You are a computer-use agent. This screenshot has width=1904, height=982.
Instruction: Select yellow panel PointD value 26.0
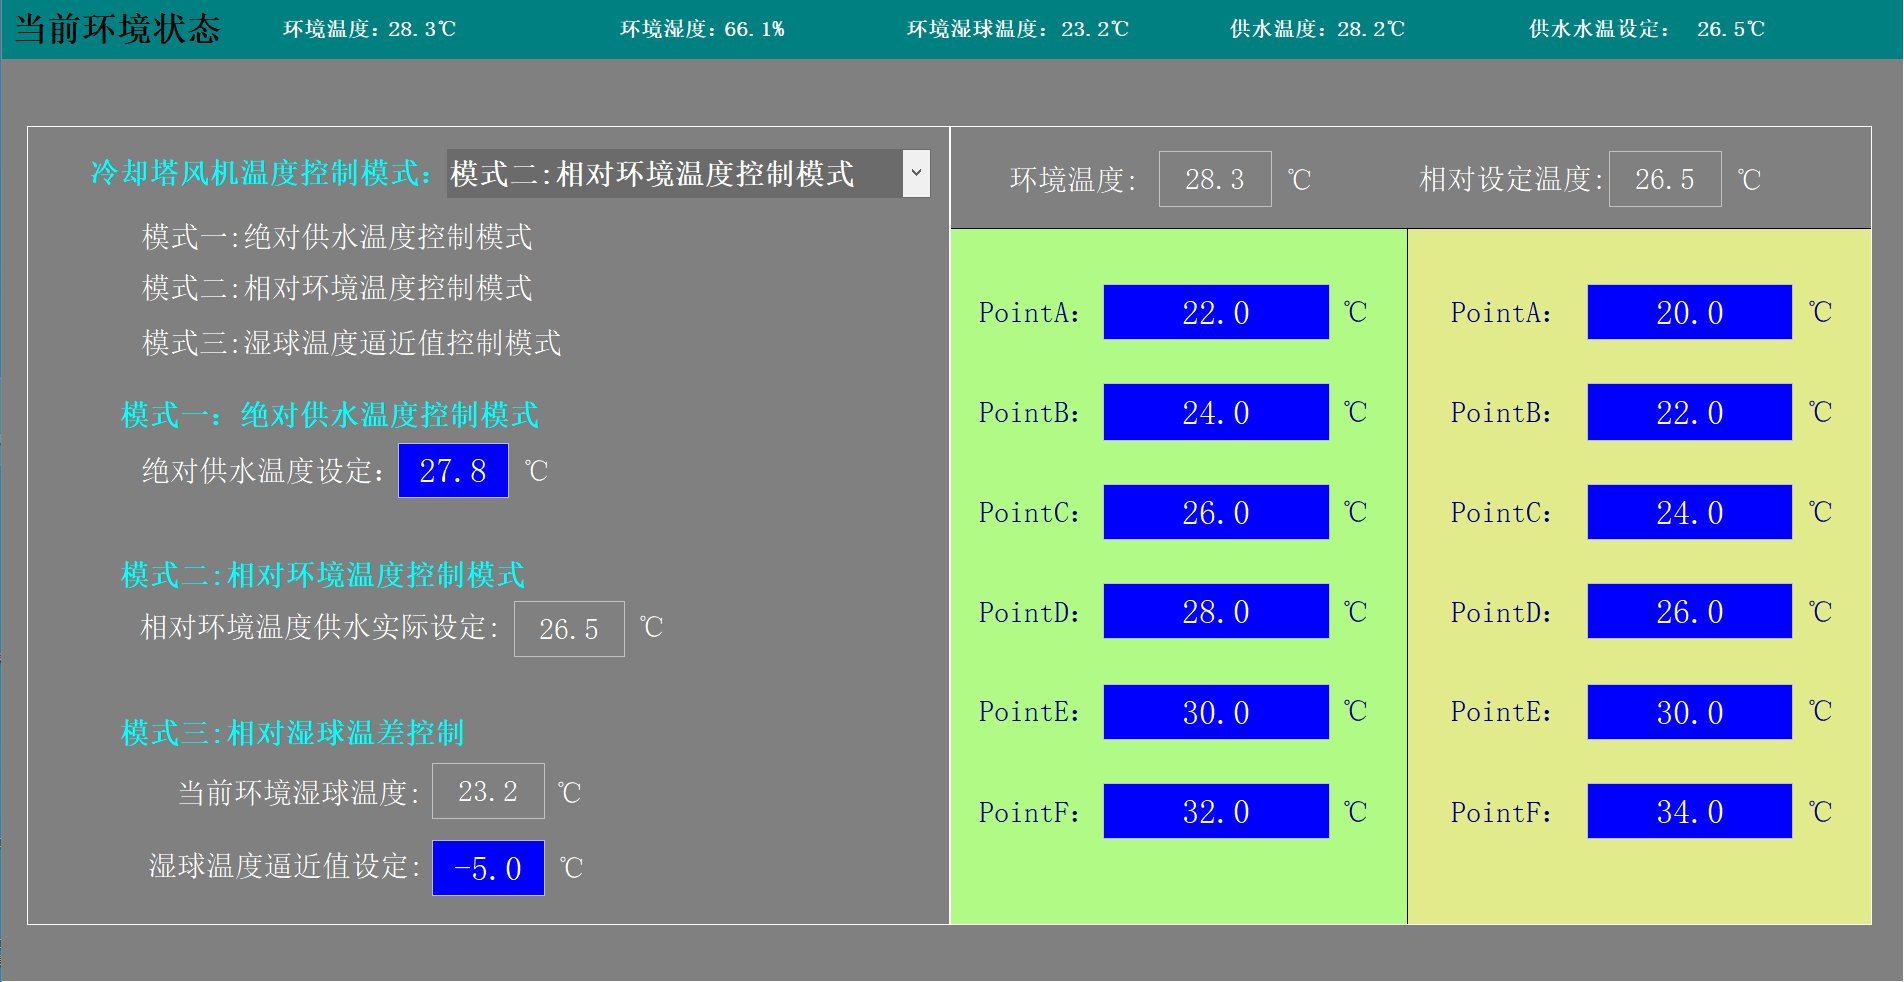[x=1690, y=612]
